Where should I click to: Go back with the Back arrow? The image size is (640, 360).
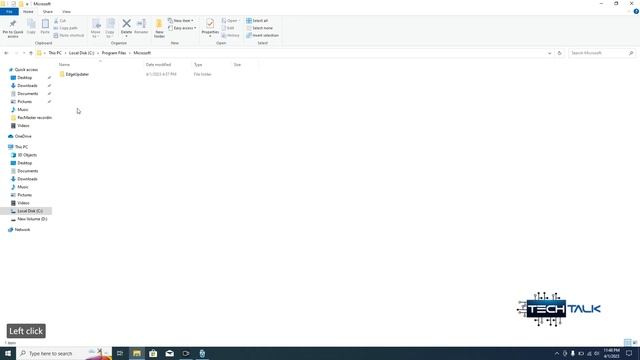tap(6, 53)
